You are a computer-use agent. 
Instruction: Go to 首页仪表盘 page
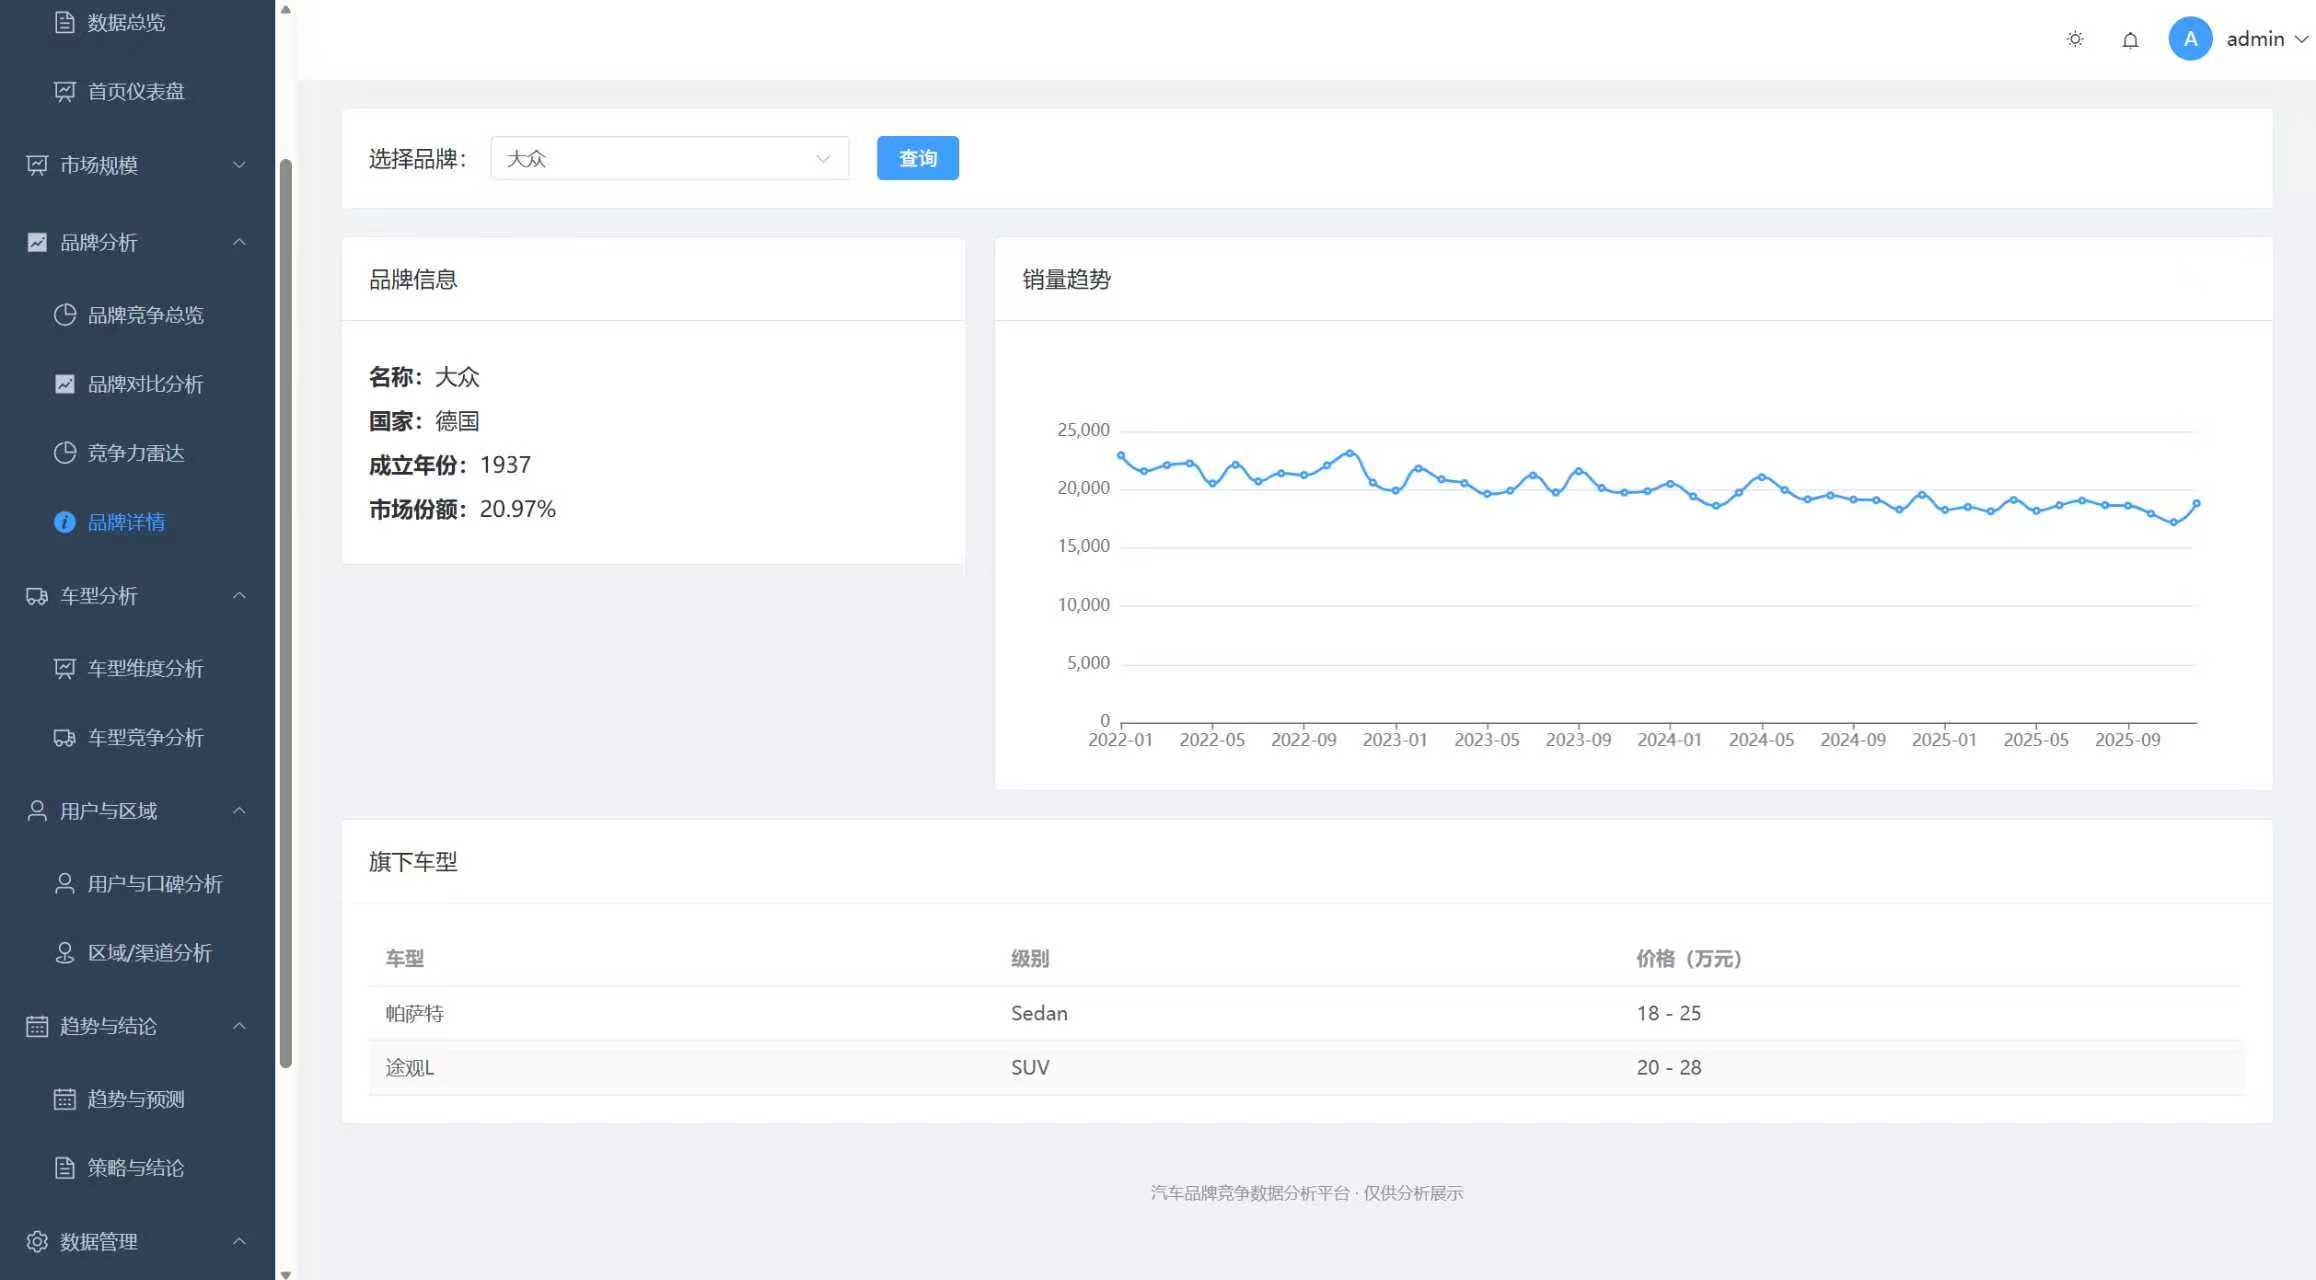point(137,91)
